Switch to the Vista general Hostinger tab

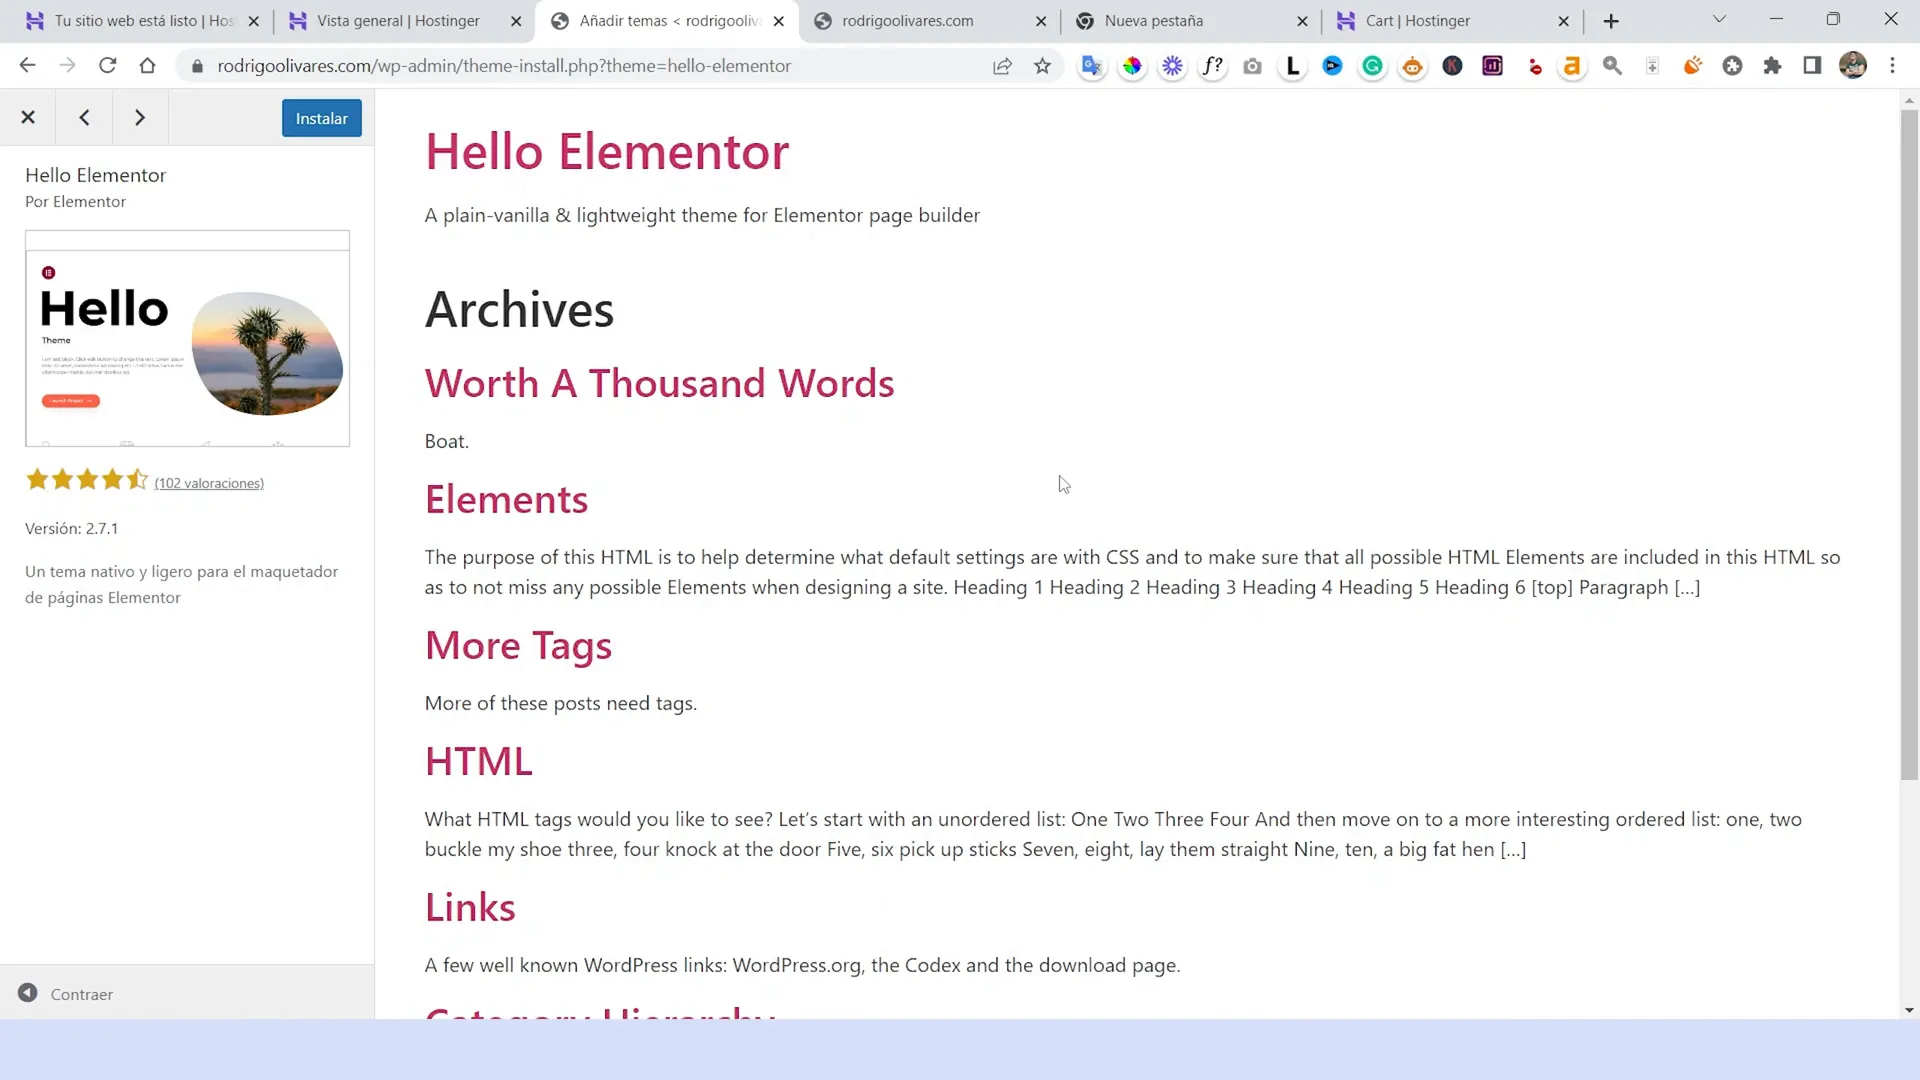point(400,20)
